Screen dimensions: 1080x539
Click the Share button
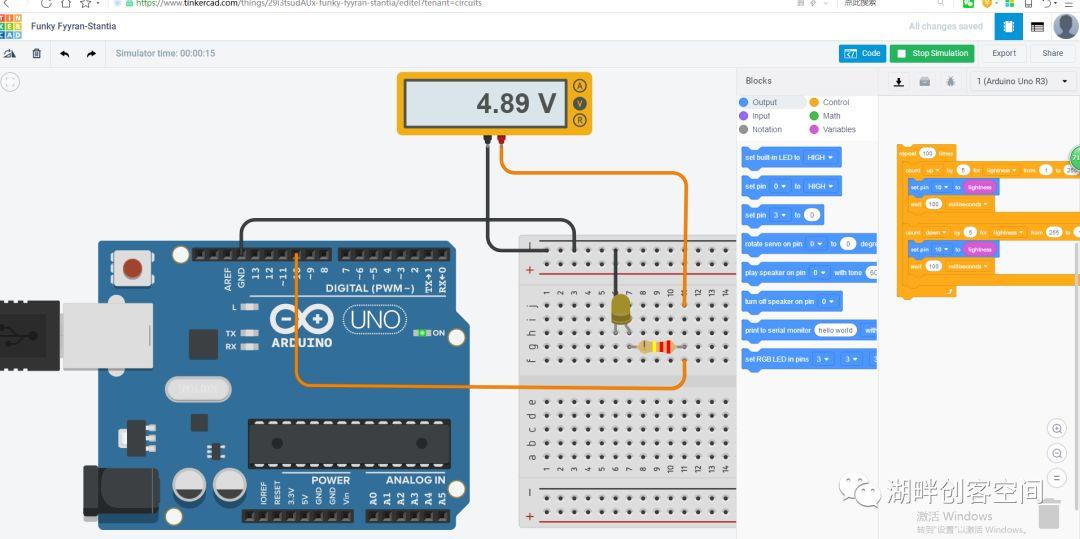(1052, 53)
